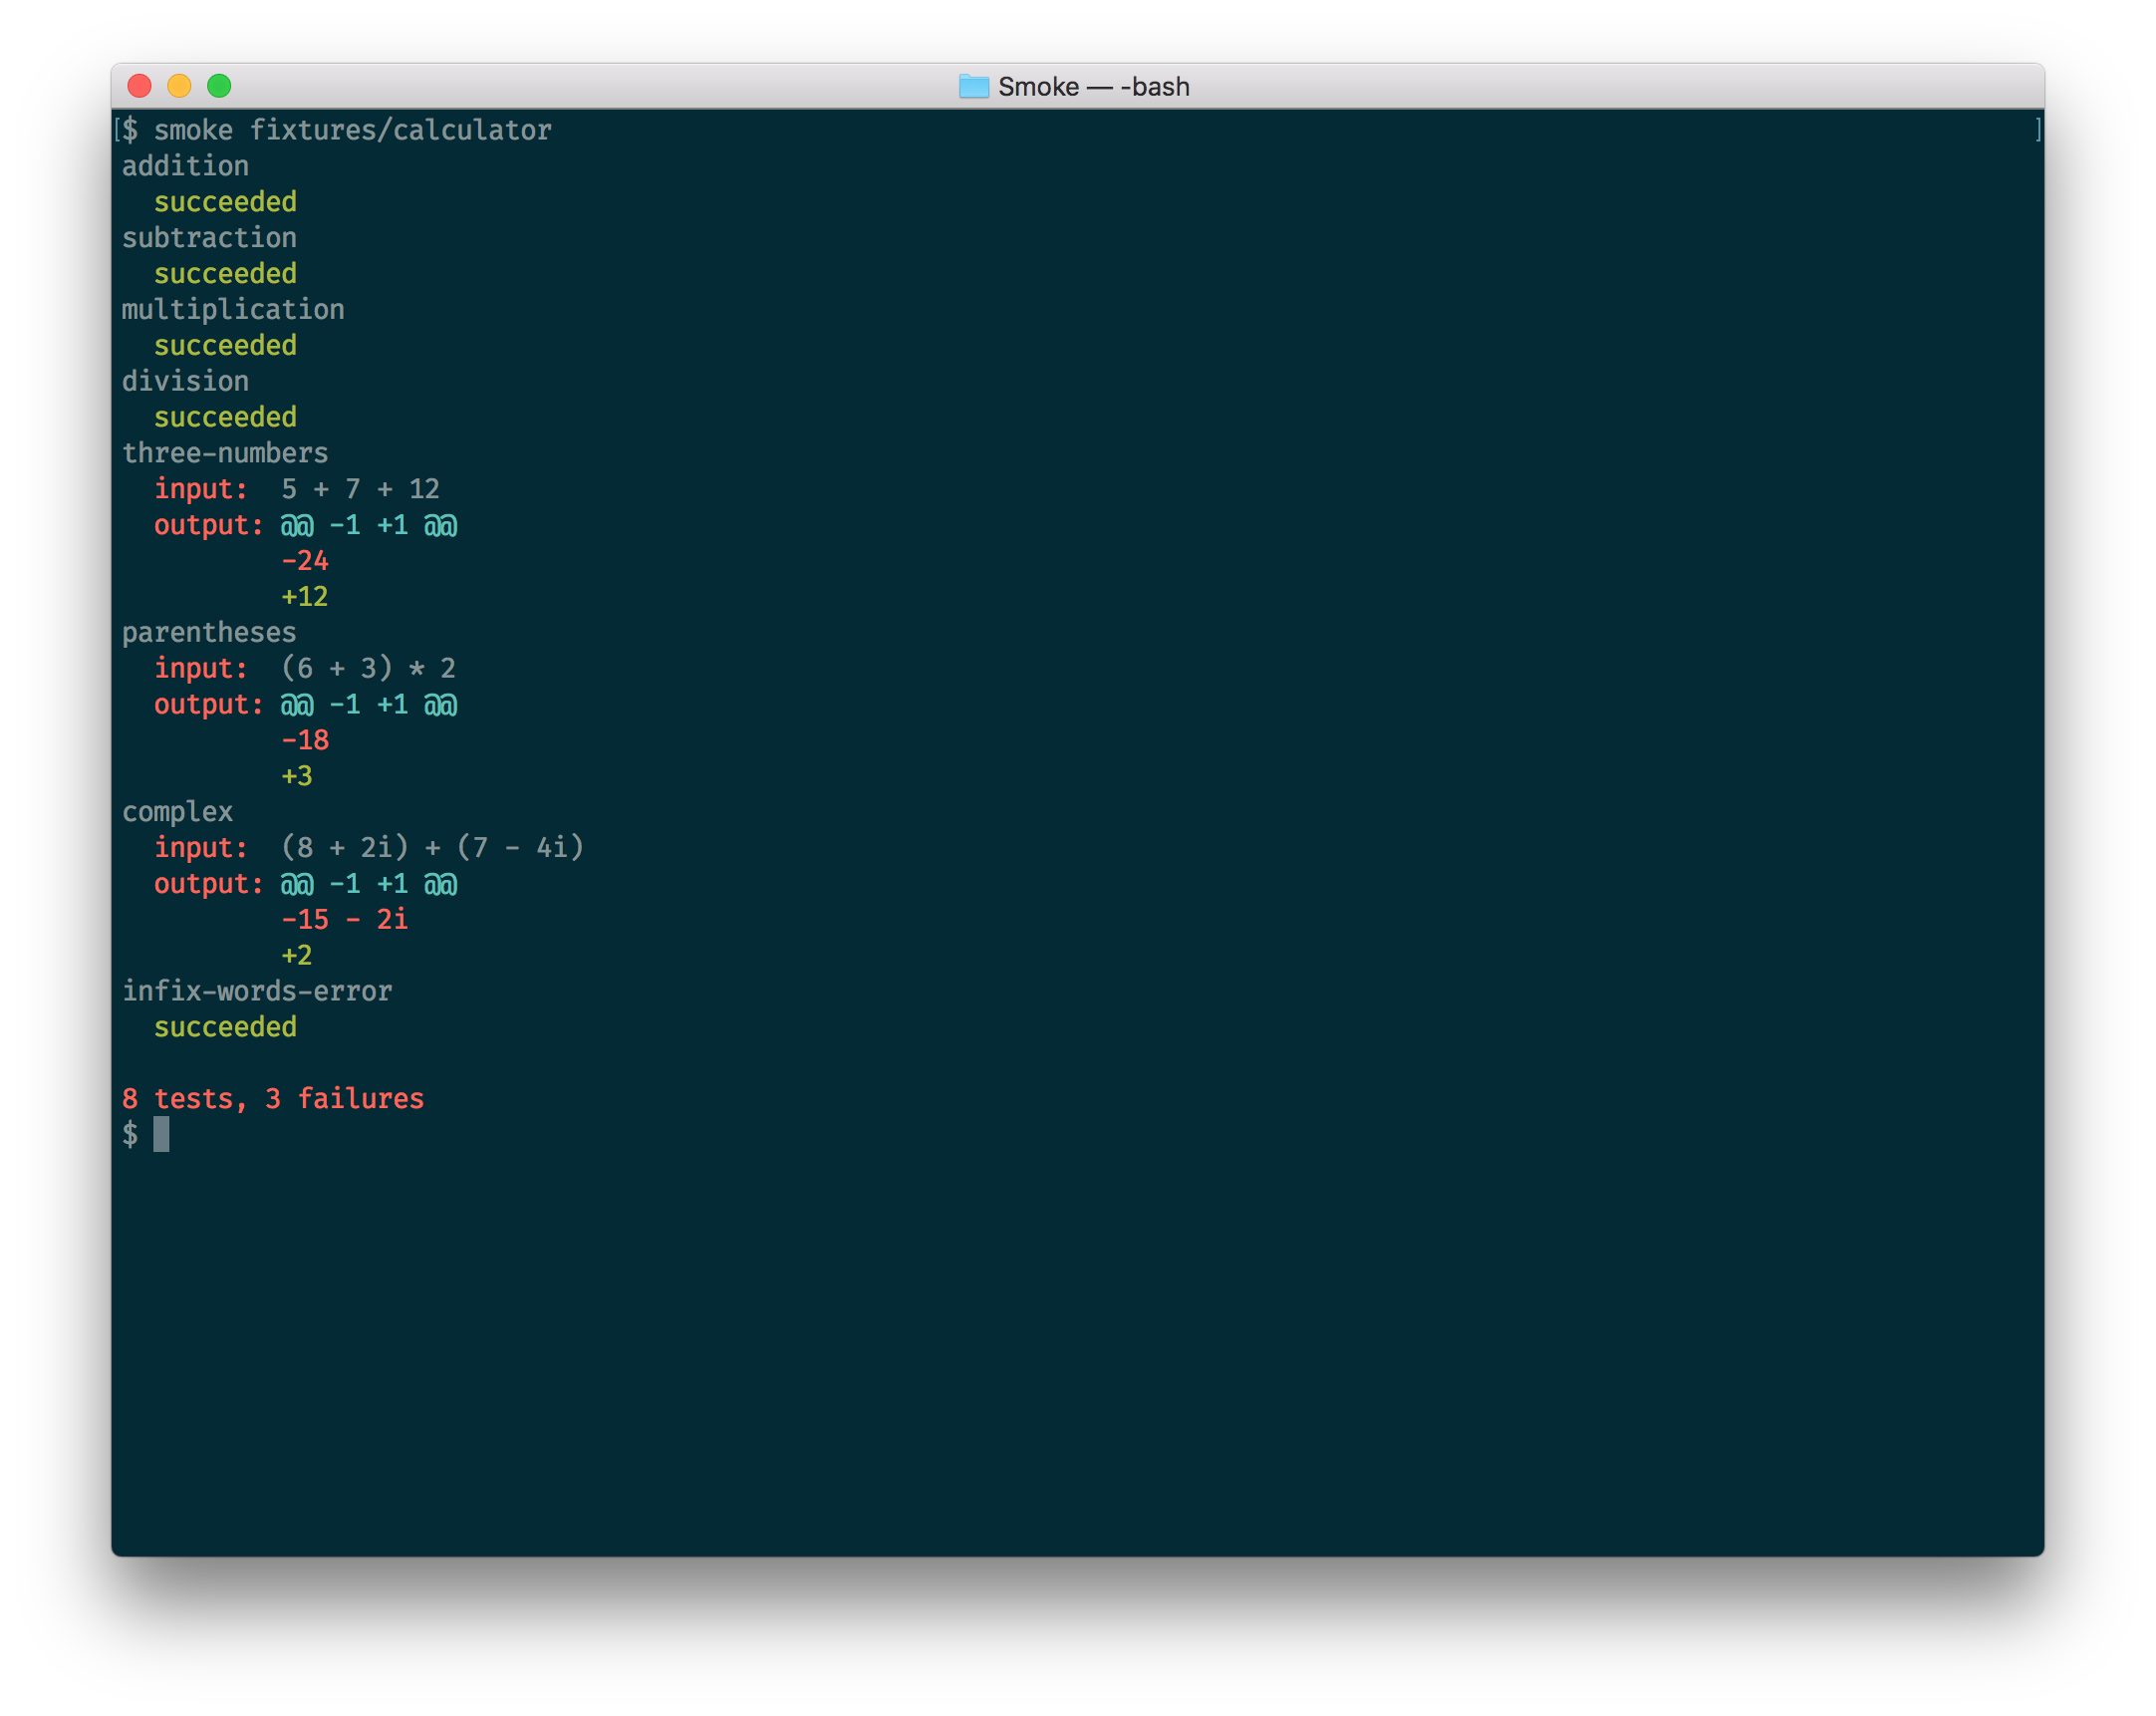
Task: Click the '-15 - 2i' diff line
Action: click(345, 920)
